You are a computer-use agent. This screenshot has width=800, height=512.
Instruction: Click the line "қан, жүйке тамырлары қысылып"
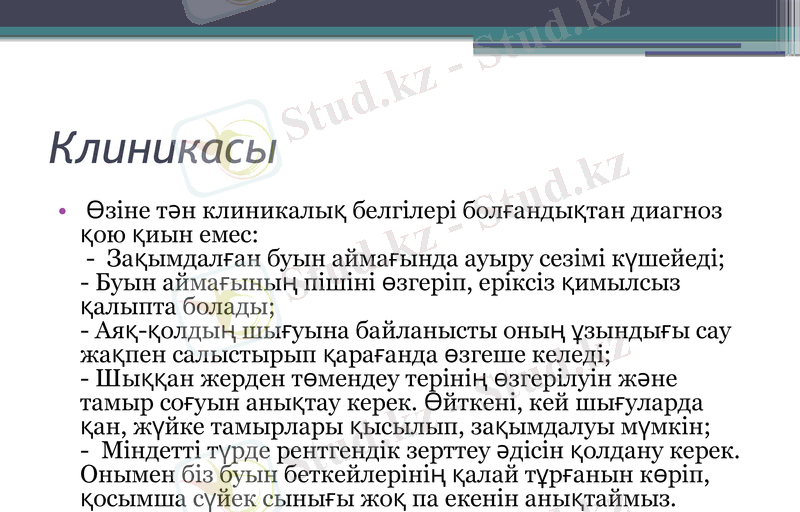(x=395, y=427)
